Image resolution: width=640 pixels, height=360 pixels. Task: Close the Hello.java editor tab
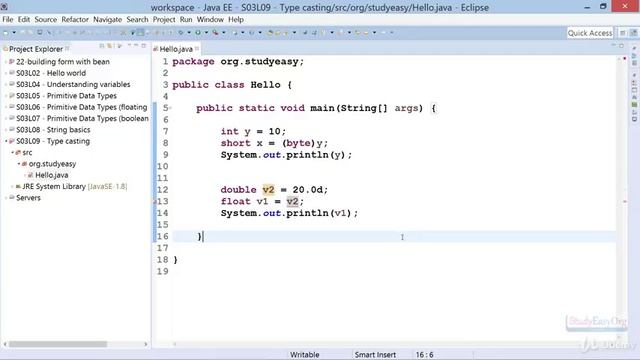(x=197, y=49)
